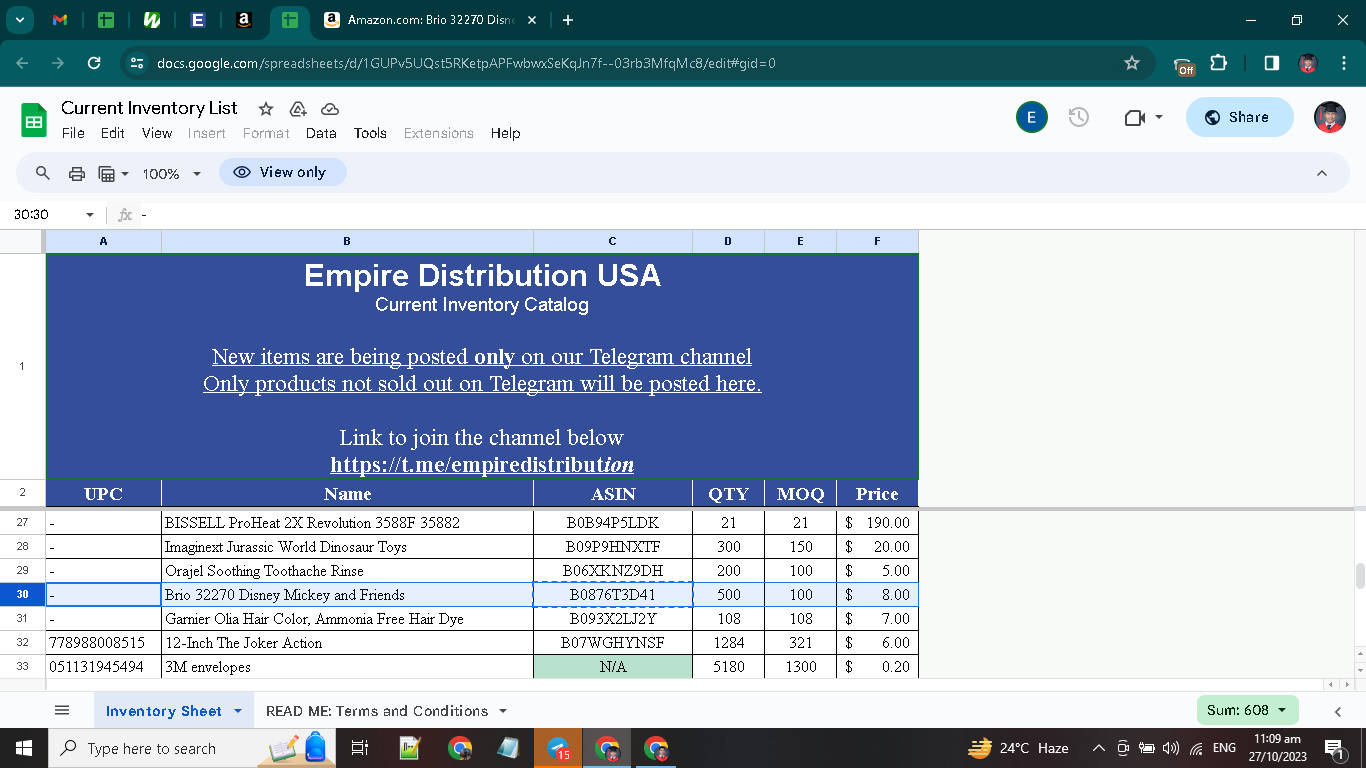
Task: Switch to READ ME: Terms and Conditions sheet
Action: 377,711
